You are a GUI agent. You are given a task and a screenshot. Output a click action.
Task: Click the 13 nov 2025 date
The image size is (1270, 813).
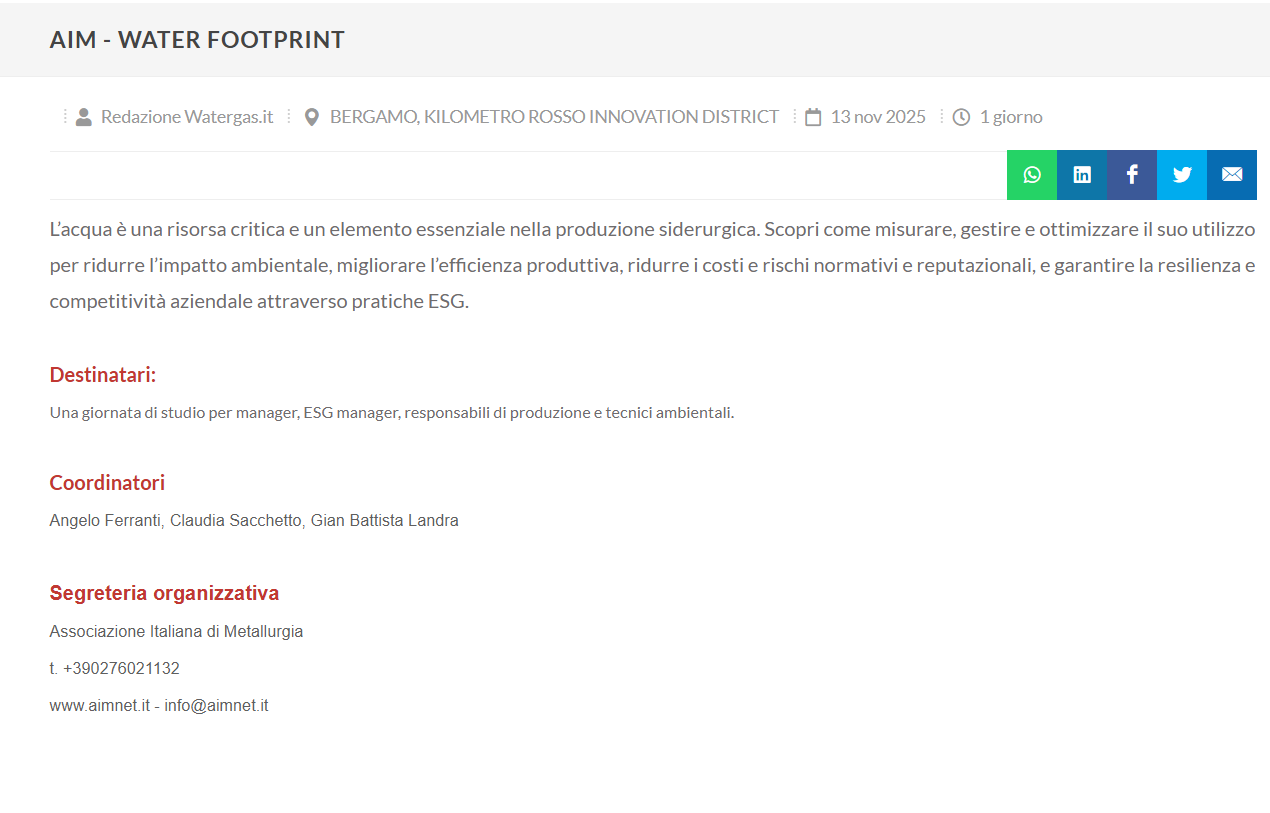[x=878, y=117]
